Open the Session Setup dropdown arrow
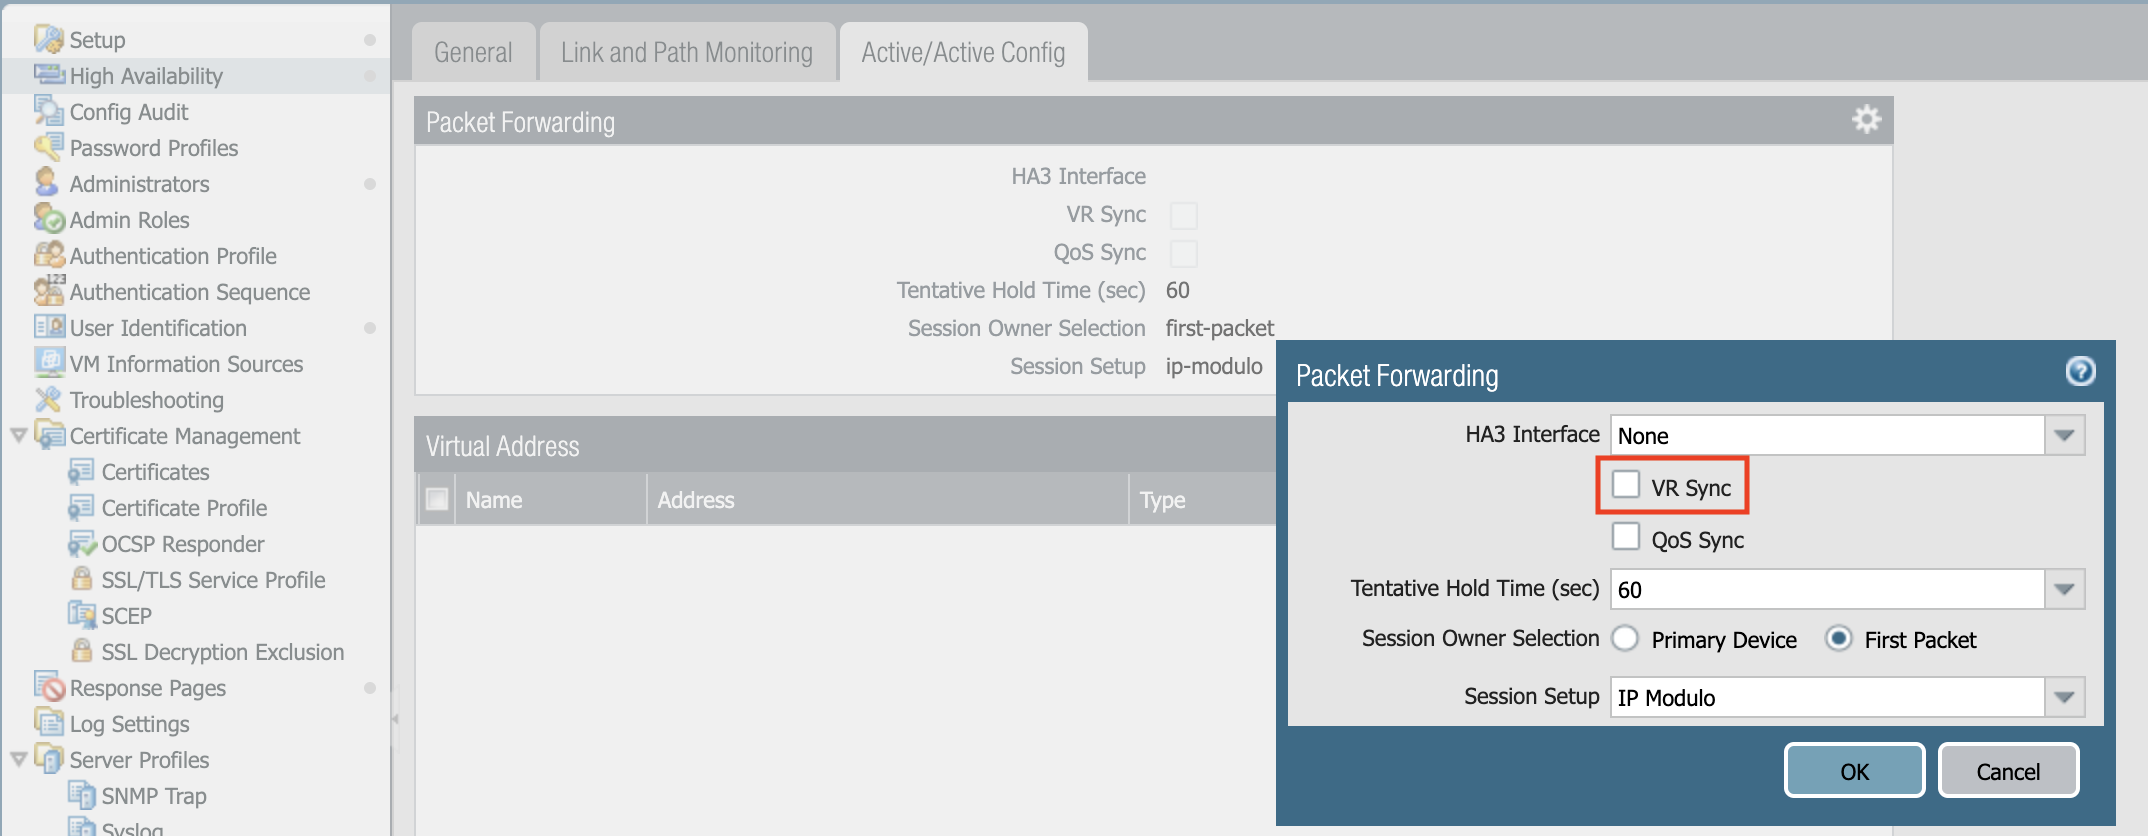The image size is (2148, 836). pos(2064,697)
